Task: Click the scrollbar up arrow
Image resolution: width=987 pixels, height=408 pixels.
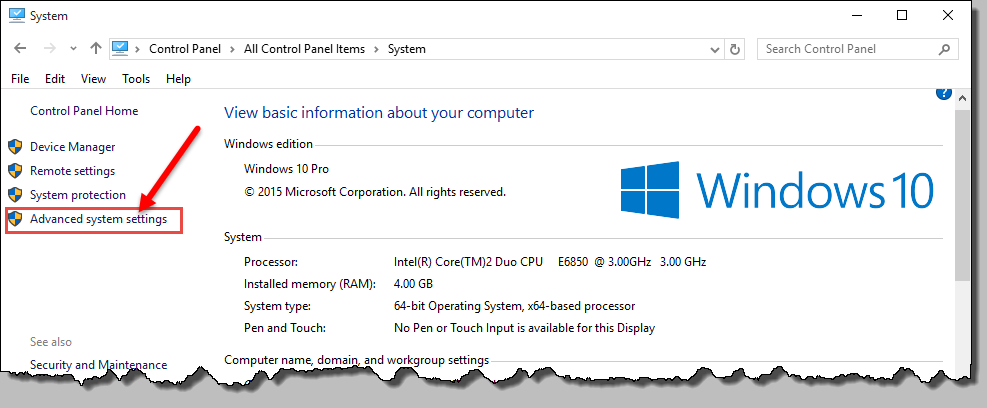Action: 961,98
